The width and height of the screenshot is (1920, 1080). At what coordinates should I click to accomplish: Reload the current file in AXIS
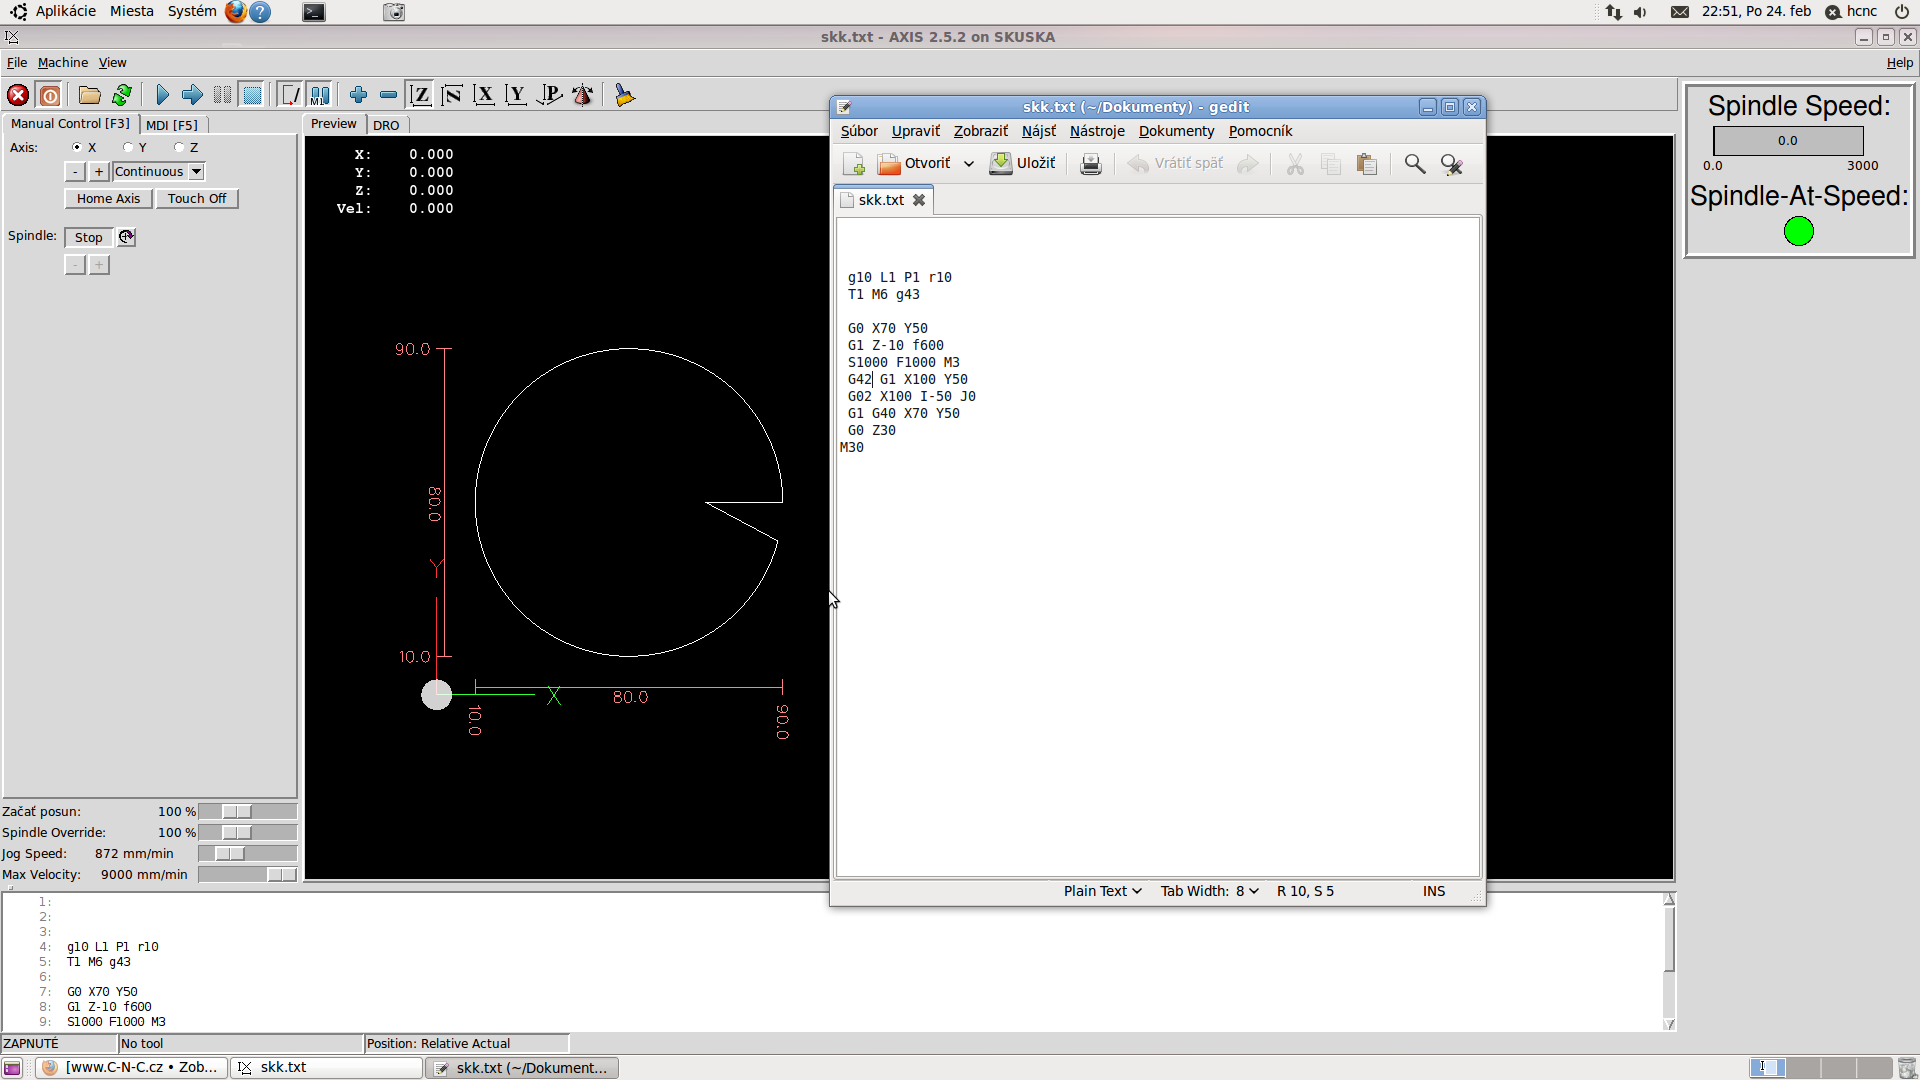[x=122, y=95]
